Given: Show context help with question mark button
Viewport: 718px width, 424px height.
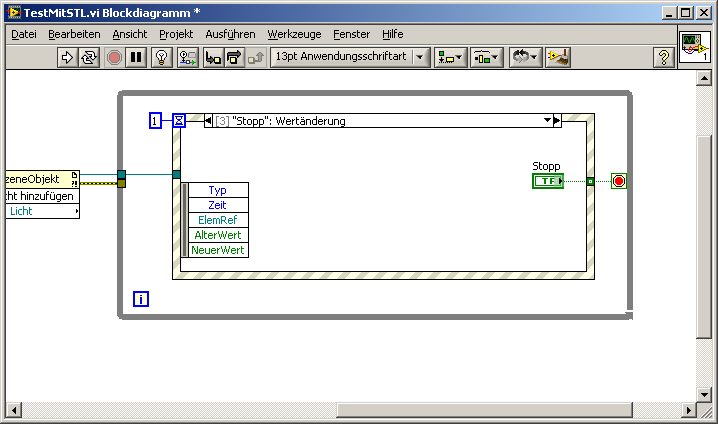Looking at the screenshot, I should point(664,58).
